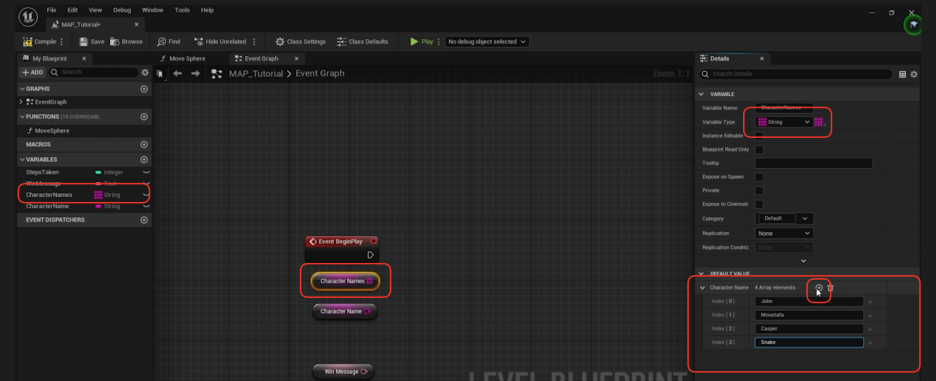
Task: Click Browse in the toolbar
Action: click(x=126, y=42)
